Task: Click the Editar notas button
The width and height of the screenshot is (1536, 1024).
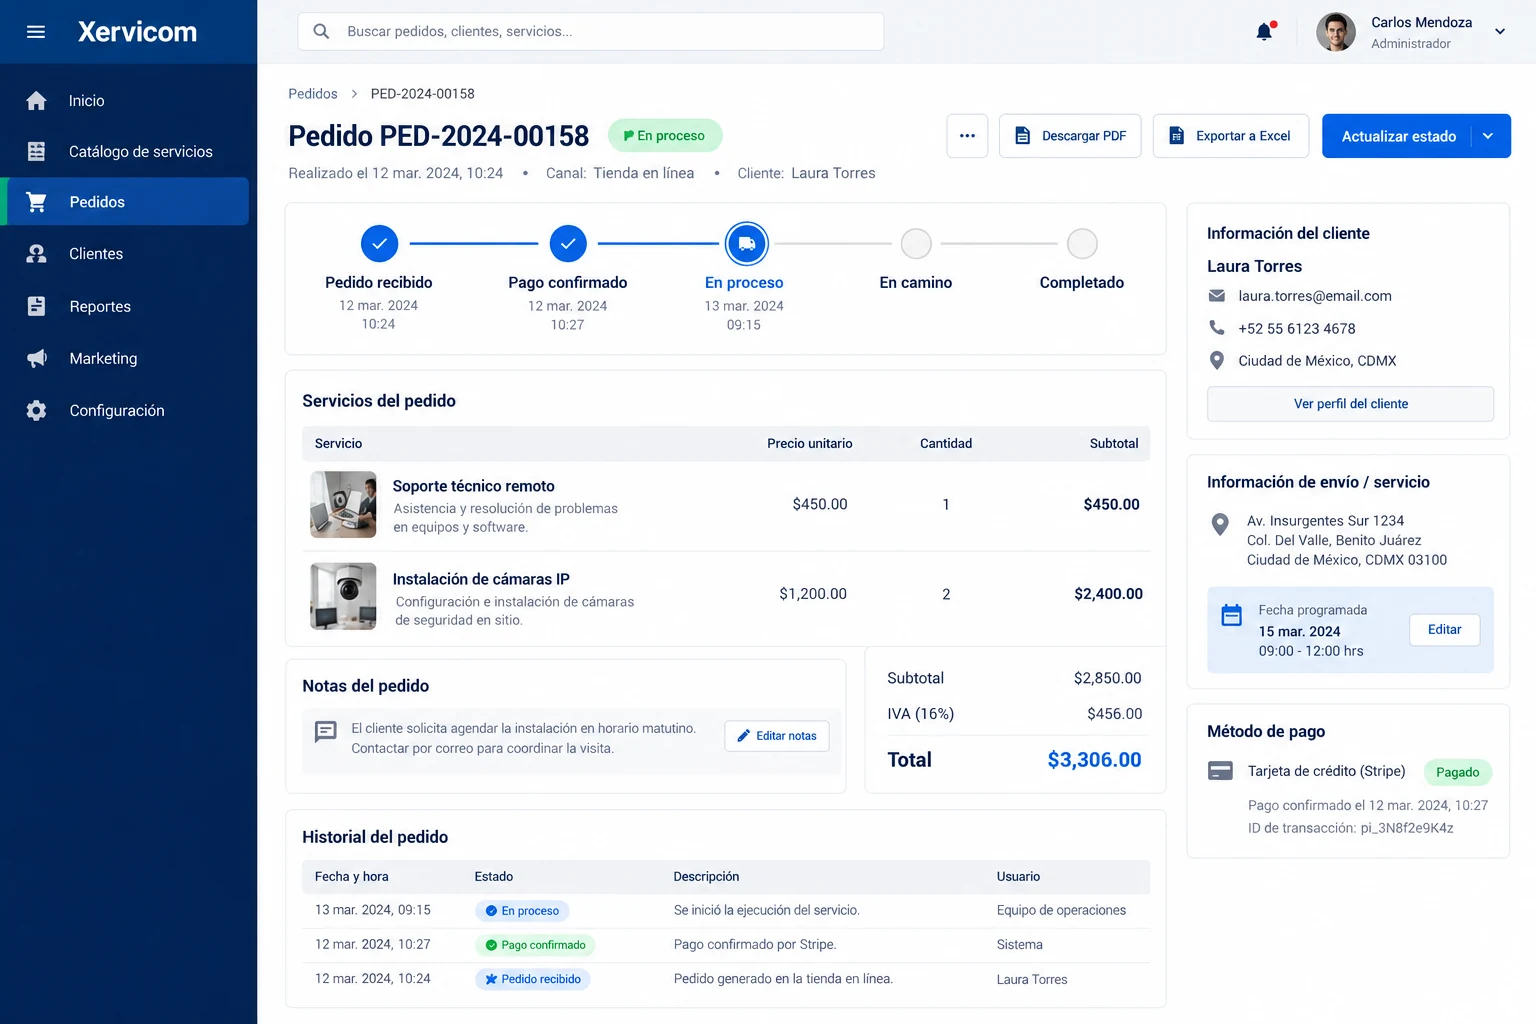Action: [x=777, y=736]
